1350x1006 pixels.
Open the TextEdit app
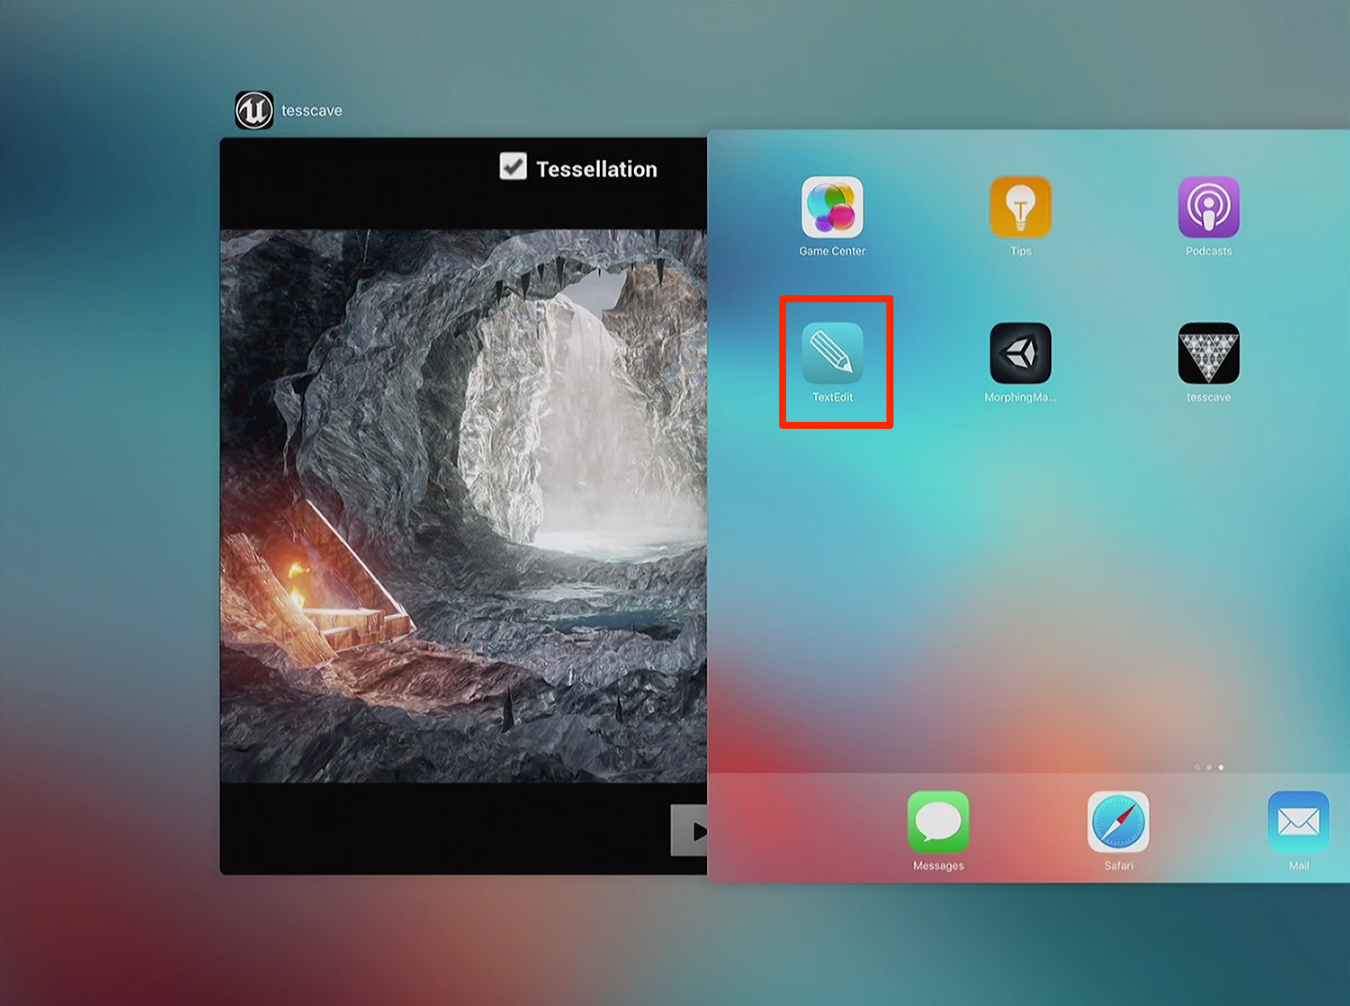pyautogui.click(x=832, y=354)
